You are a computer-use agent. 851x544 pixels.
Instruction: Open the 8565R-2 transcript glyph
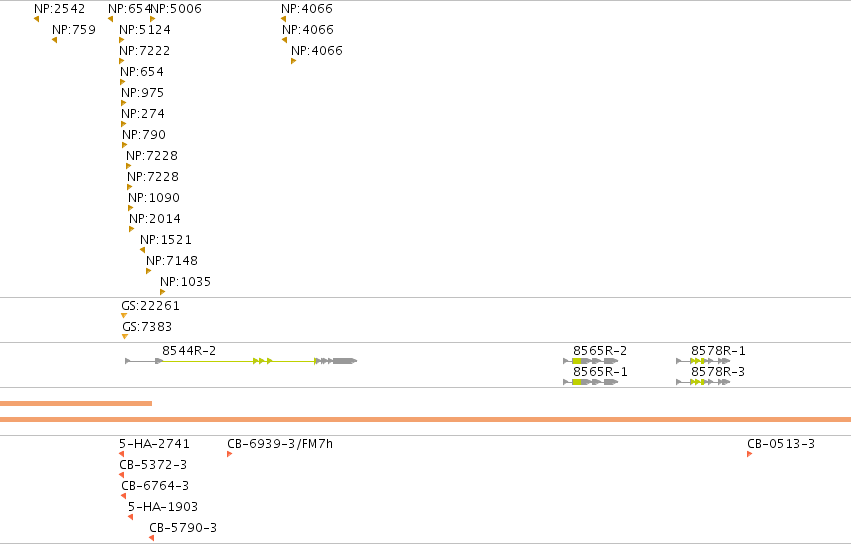(x=590, y=361)
